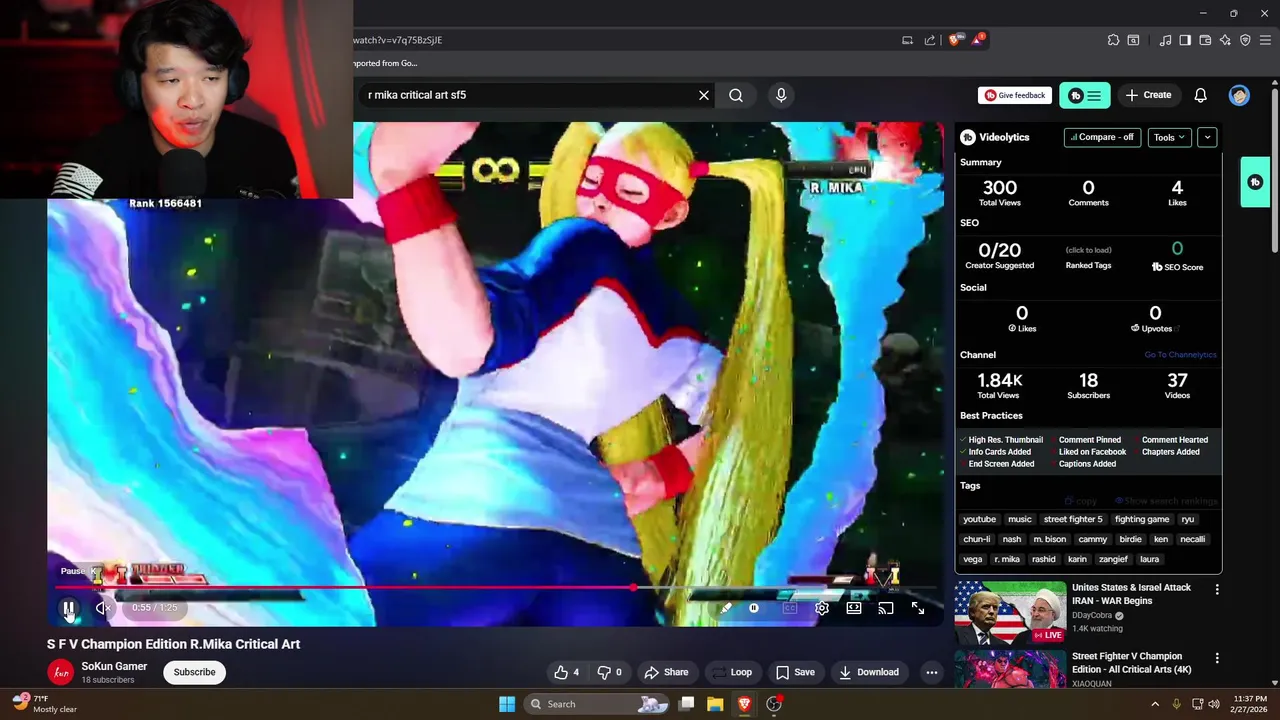Open browser extensions puzzle icon
This screenshot has height=720, width=1280.
pyautogui.click(x=1113, y=40)
